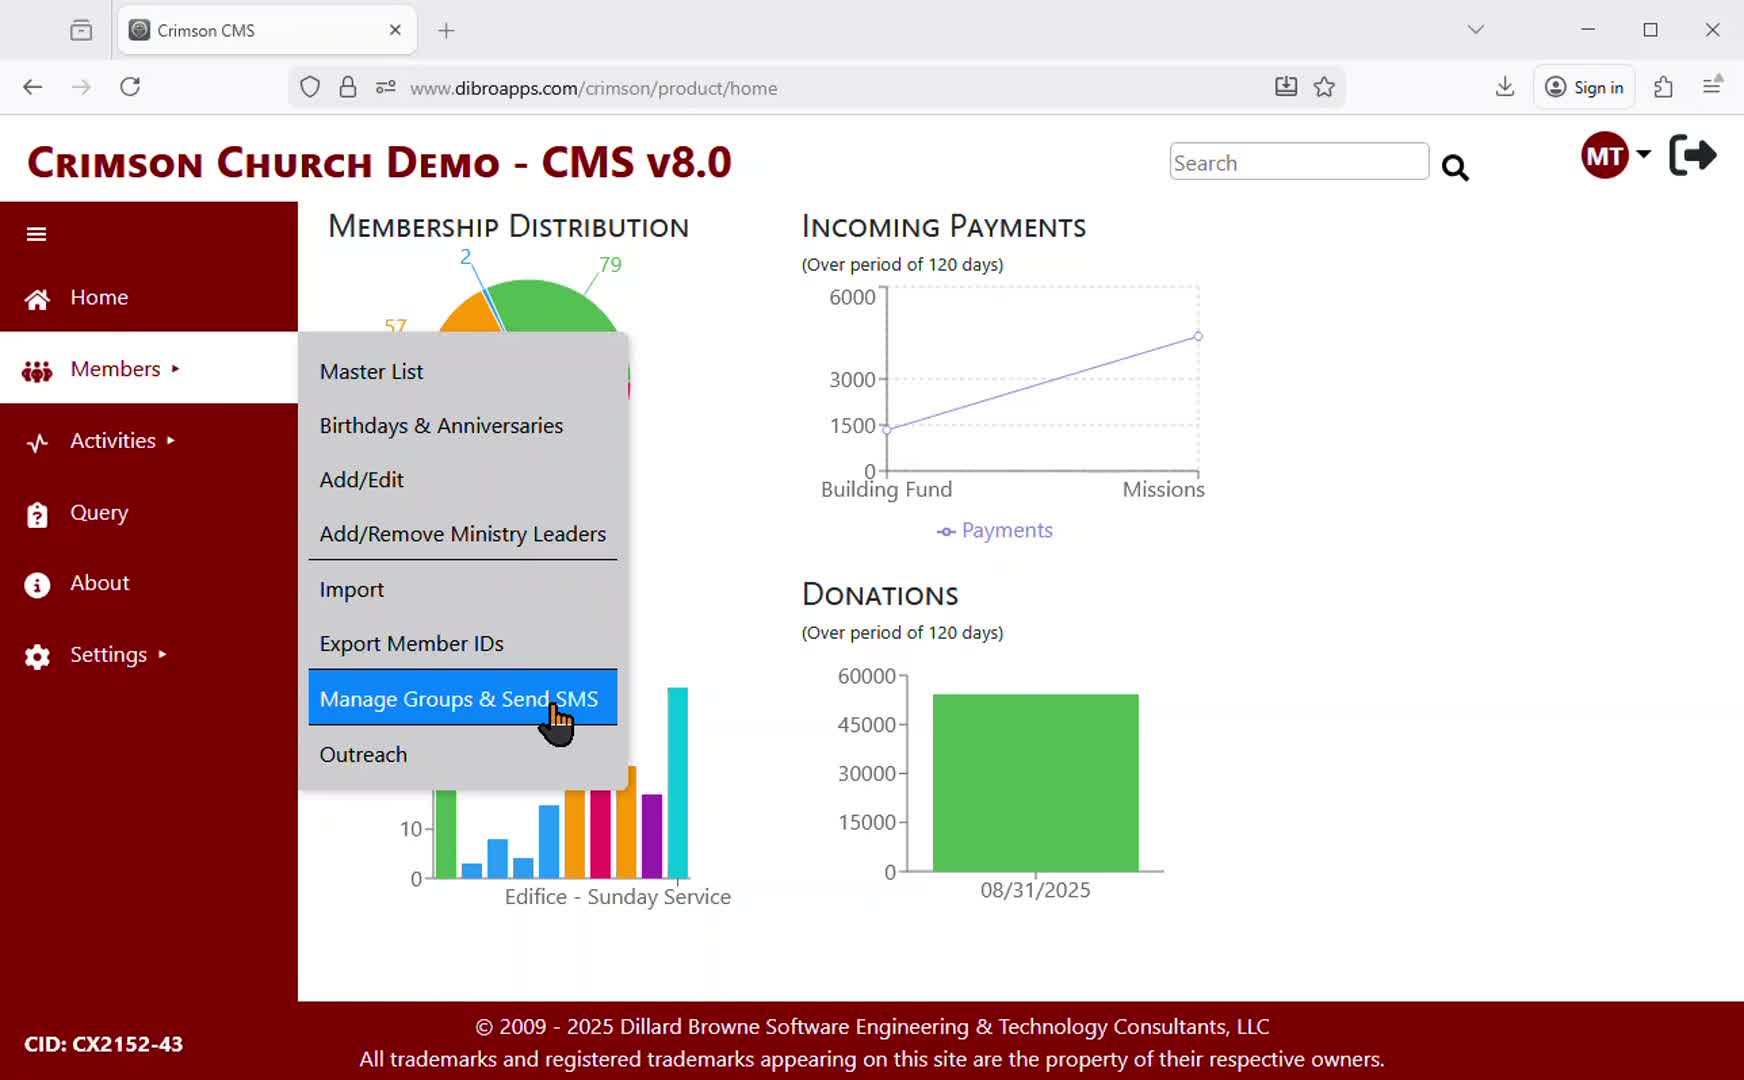Click the hamburger menu icon in sidebar
This screenshot has width=1744, height=1080.
[37, 234]
